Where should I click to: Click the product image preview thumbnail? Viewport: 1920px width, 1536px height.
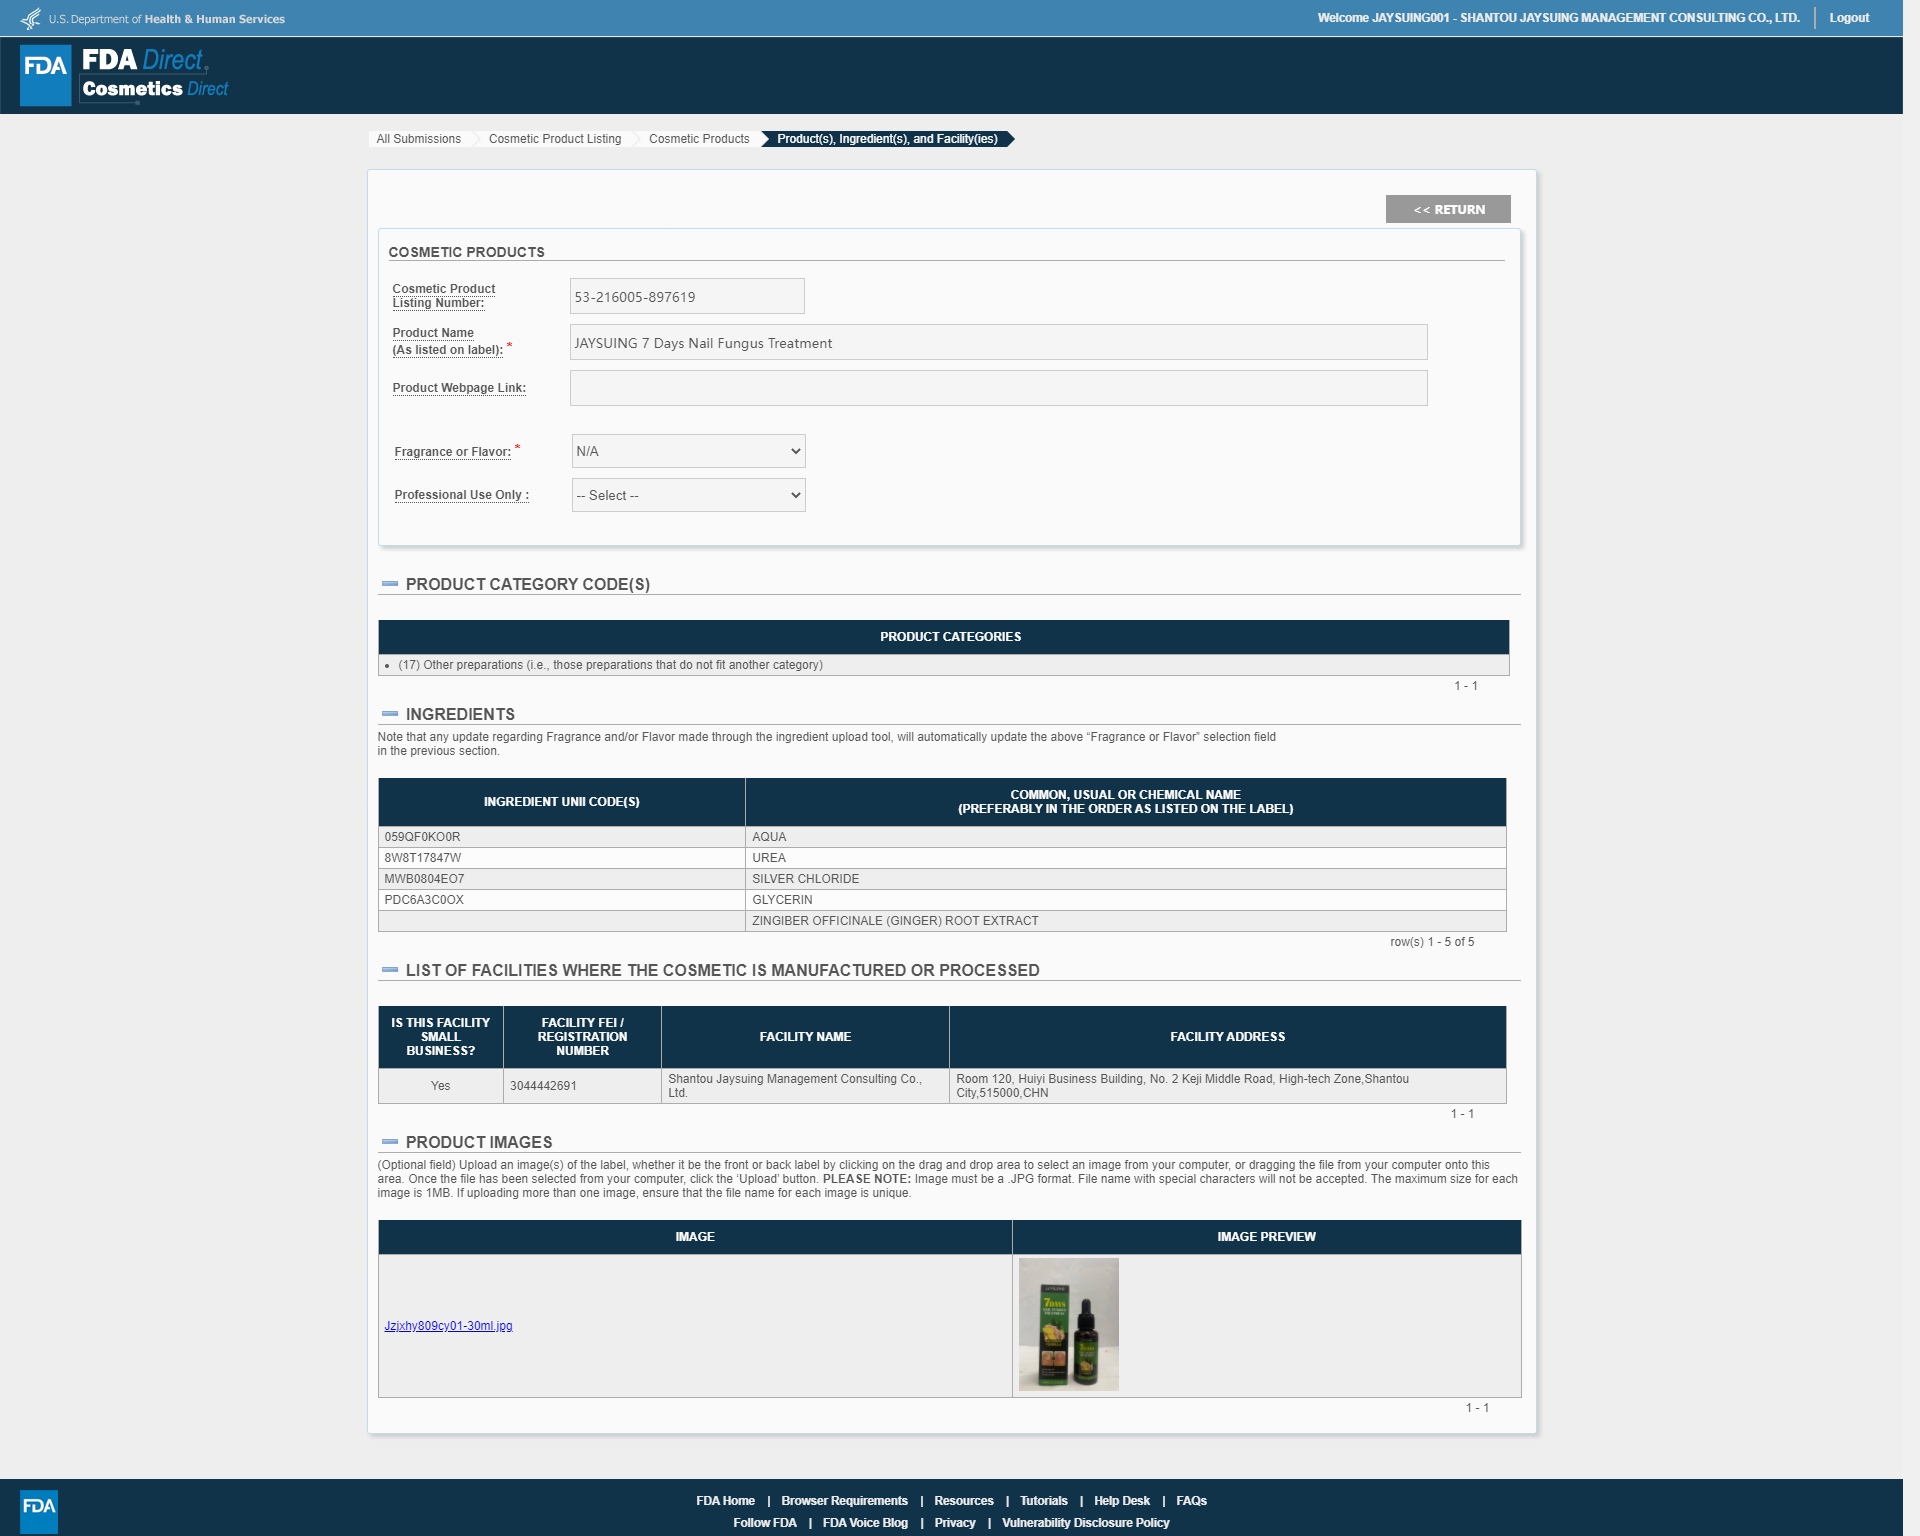click(x=1068, y=1324)
